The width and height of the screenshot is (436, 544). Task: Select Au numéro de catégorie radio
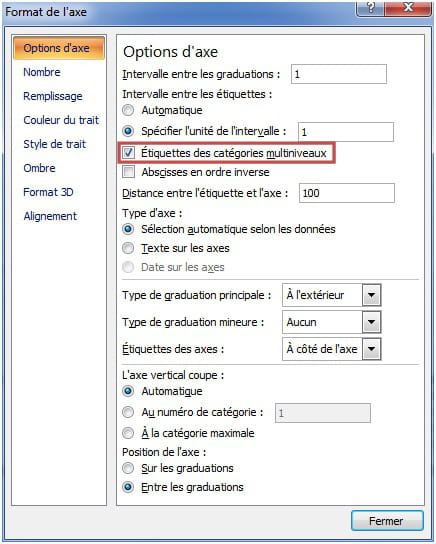(128, 412)
